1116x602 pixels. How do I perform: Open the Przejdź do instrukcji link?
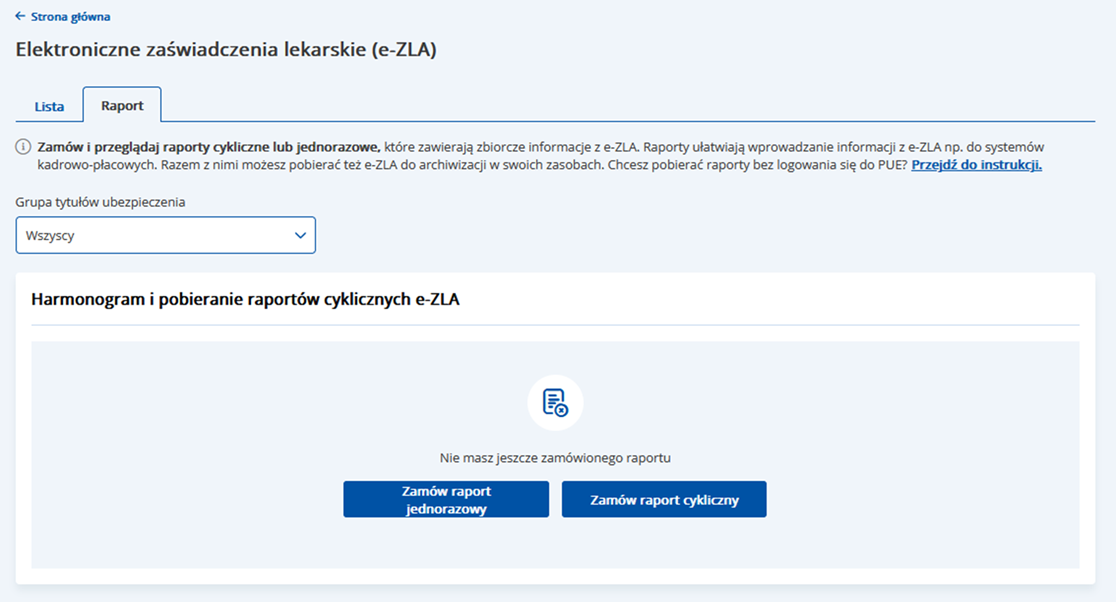pyautogui.click(x=975, y=164)
